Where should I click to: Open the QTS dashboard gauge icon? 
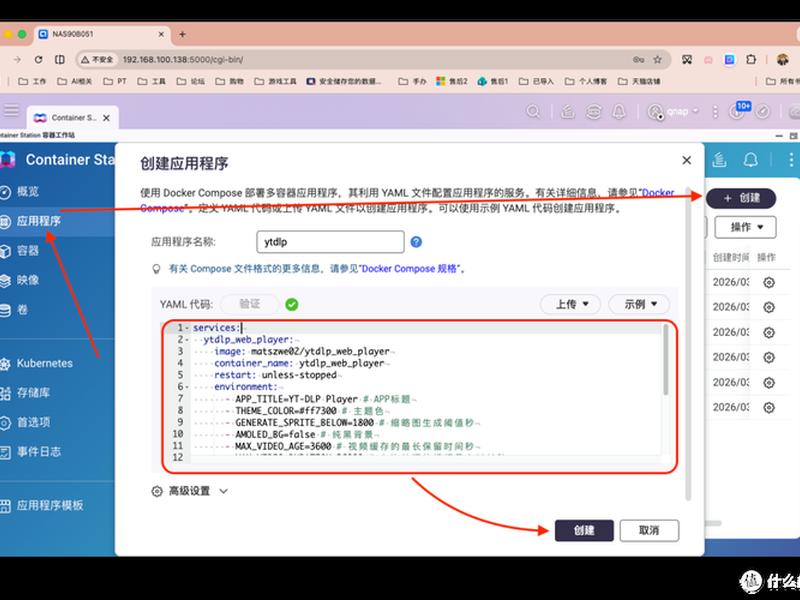(x=763, y=111)
